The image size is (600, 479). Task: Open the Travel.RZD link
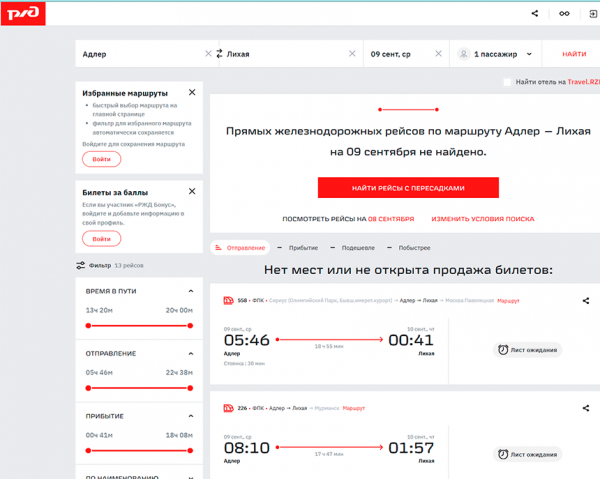coord(583,82)
